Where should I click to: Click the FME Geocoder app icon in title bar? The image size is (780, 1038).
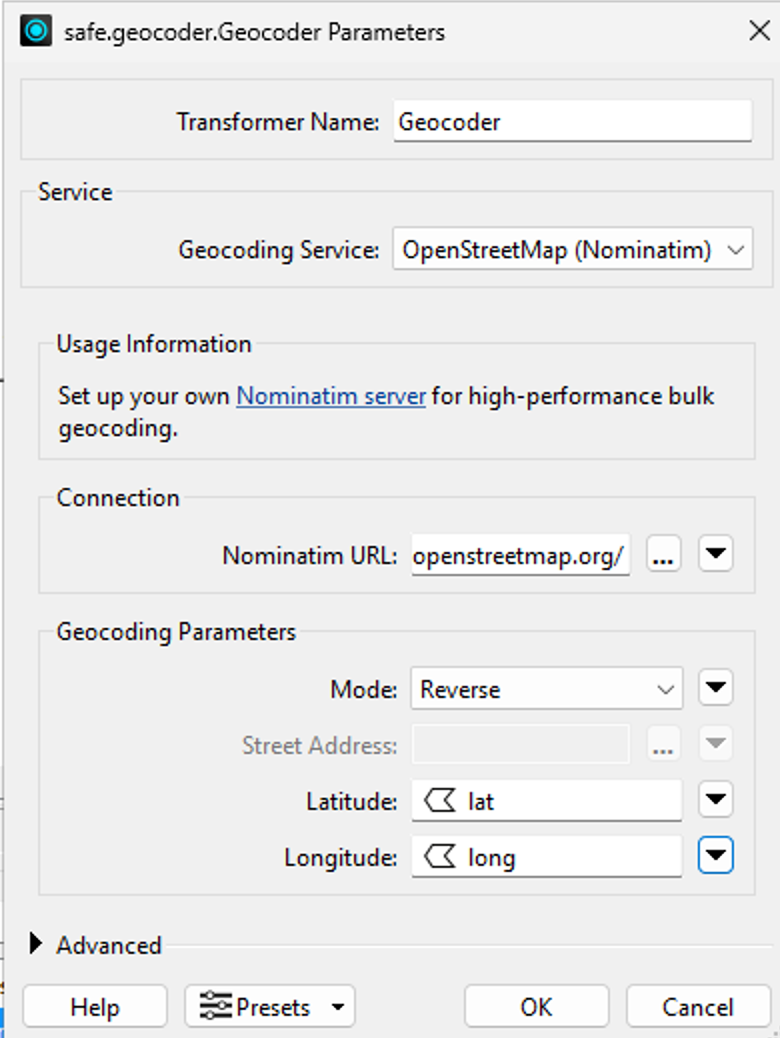click(x=36, y=30)
